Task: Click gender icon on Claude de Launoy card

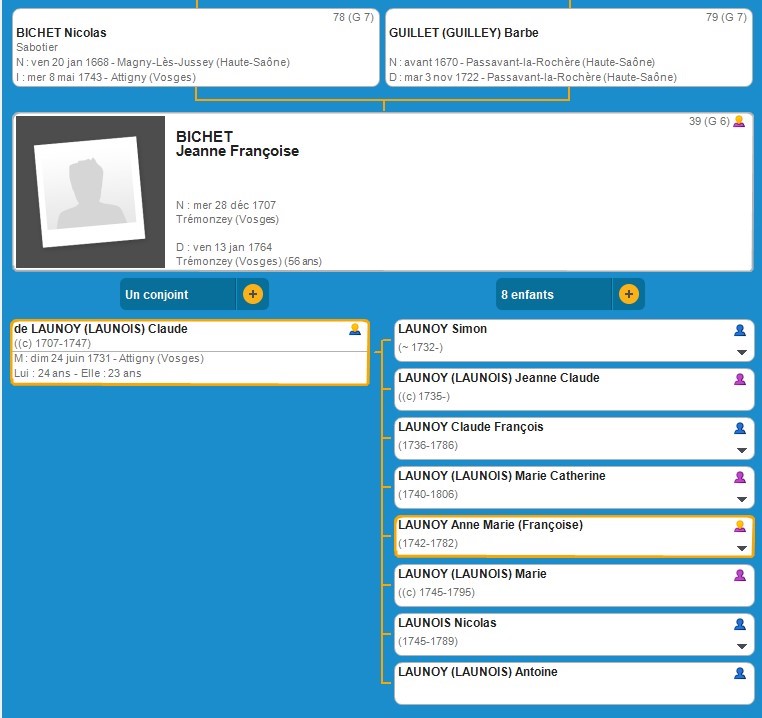Action: pos(355,330)
